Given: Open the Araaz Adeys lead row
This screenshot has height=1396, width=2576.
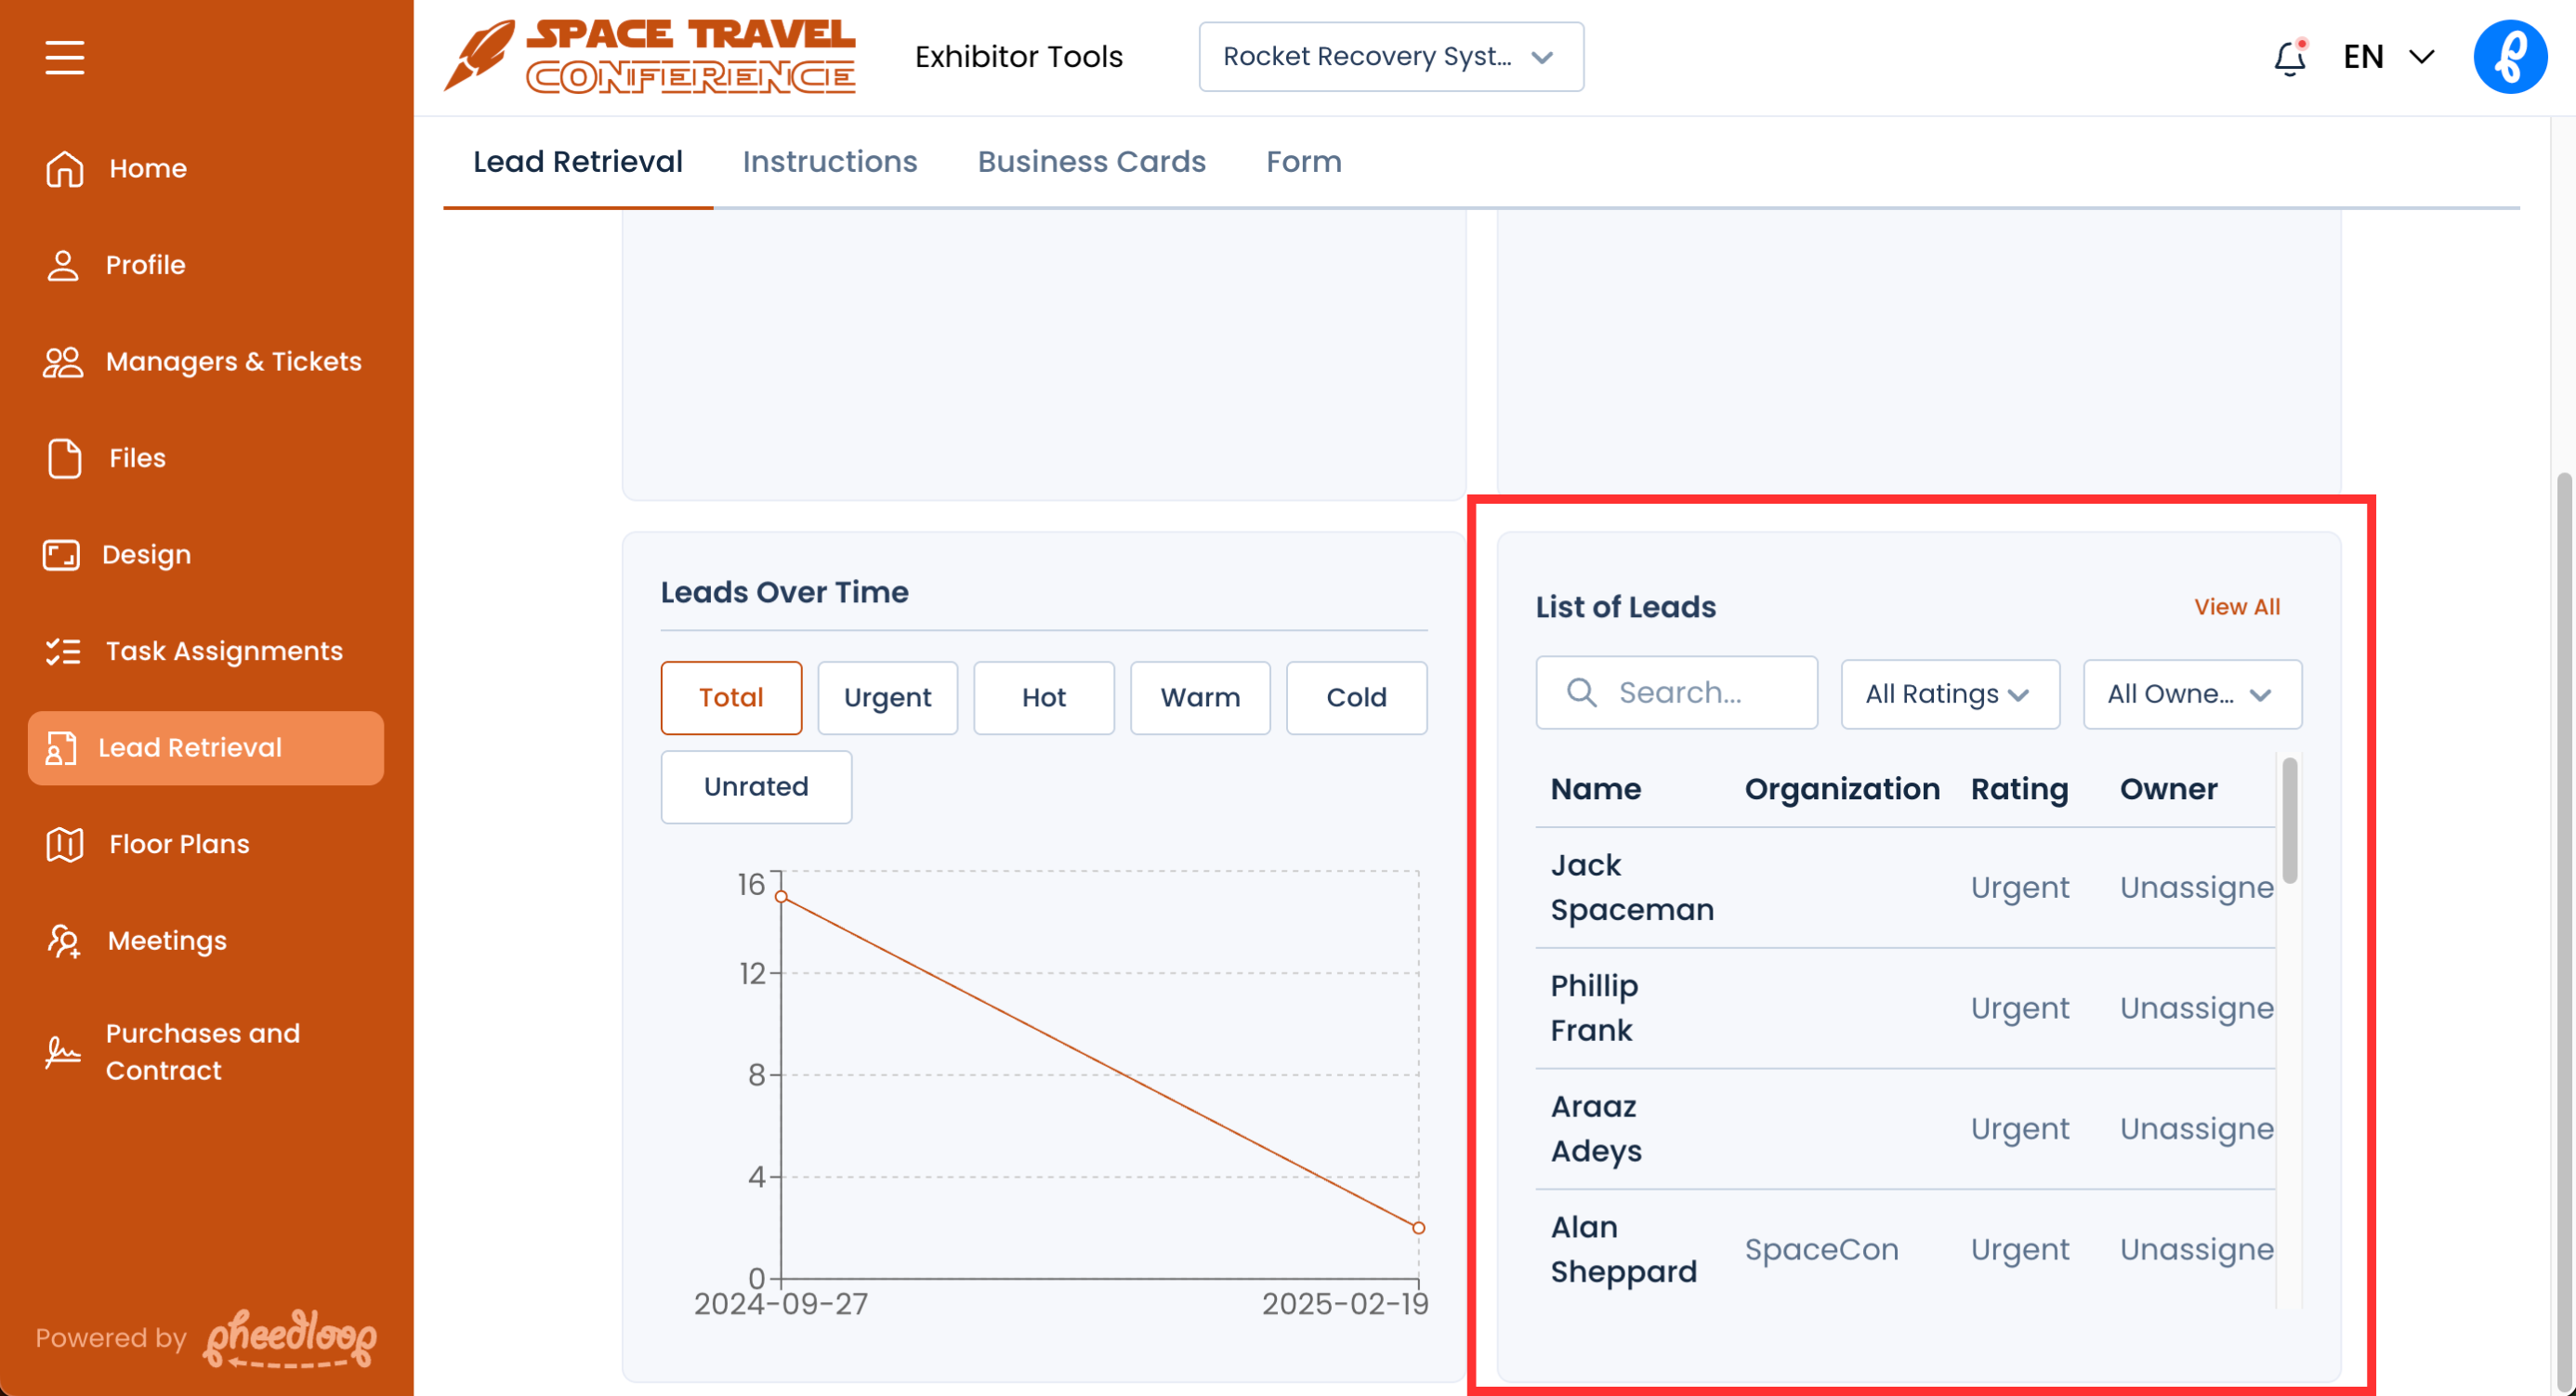Looking at the screenshot, I should pyautogui.click(x=1905, y=1130).
